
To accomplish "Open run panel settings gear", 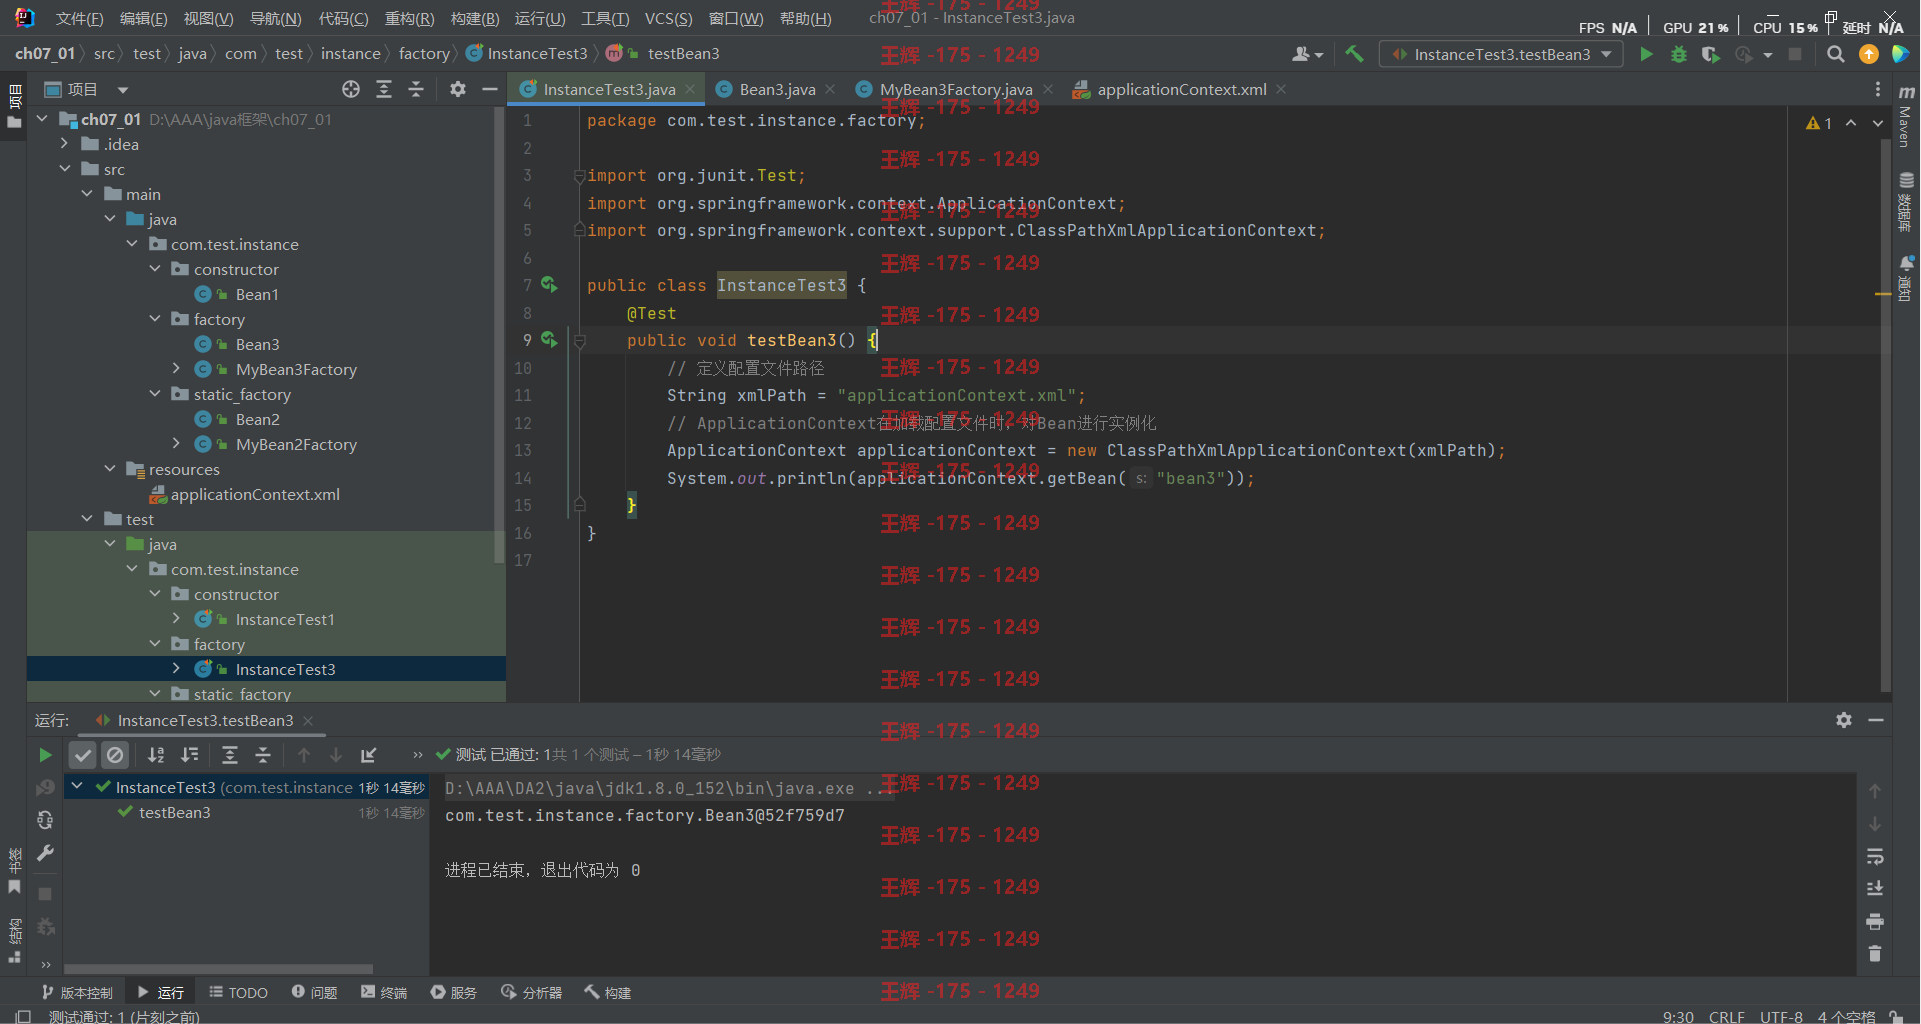I will (1844, 720).
